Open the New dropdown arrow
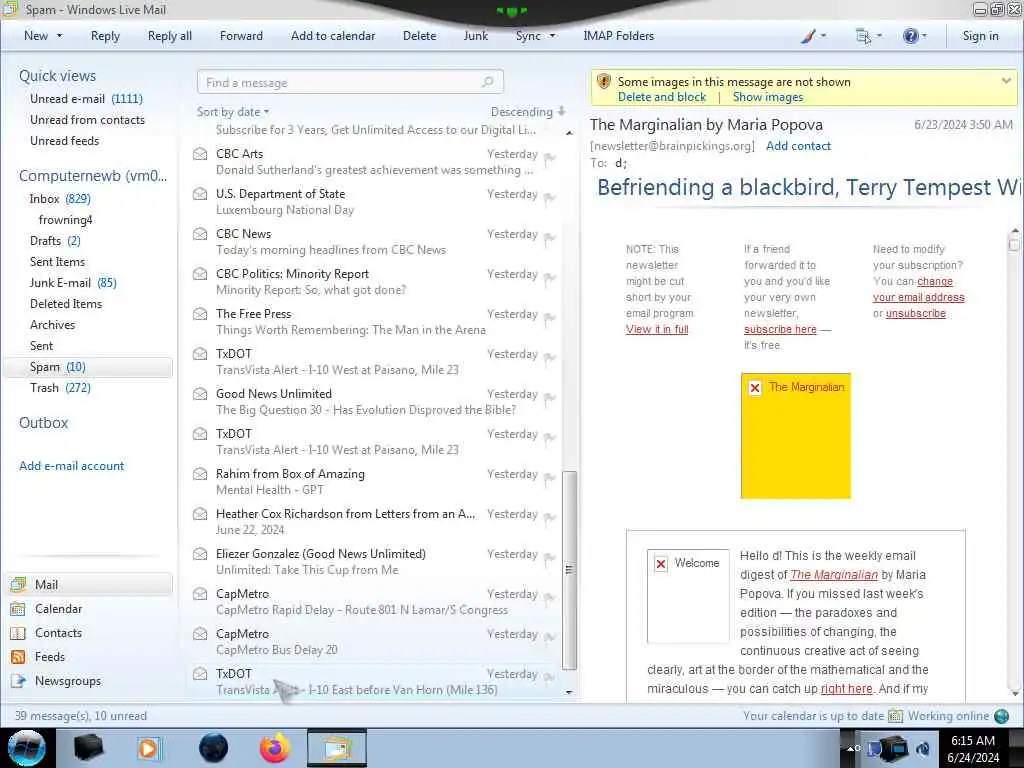 (59, 36)
